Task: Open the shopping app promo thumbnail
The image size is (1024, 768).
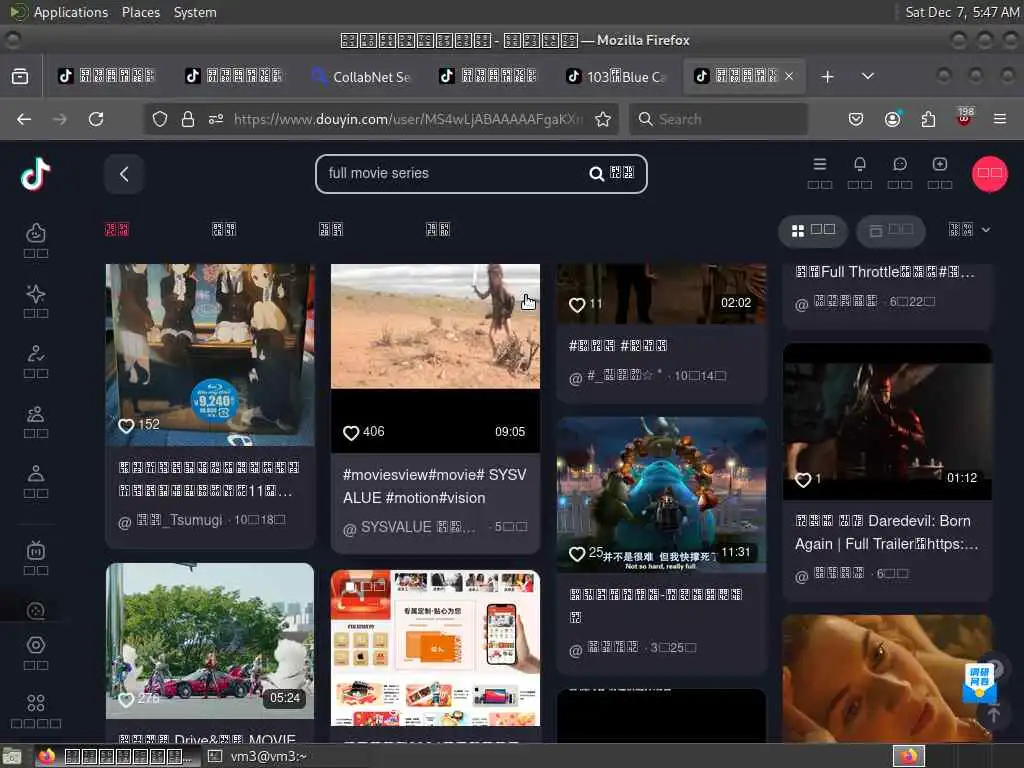Action: (435, 648)
